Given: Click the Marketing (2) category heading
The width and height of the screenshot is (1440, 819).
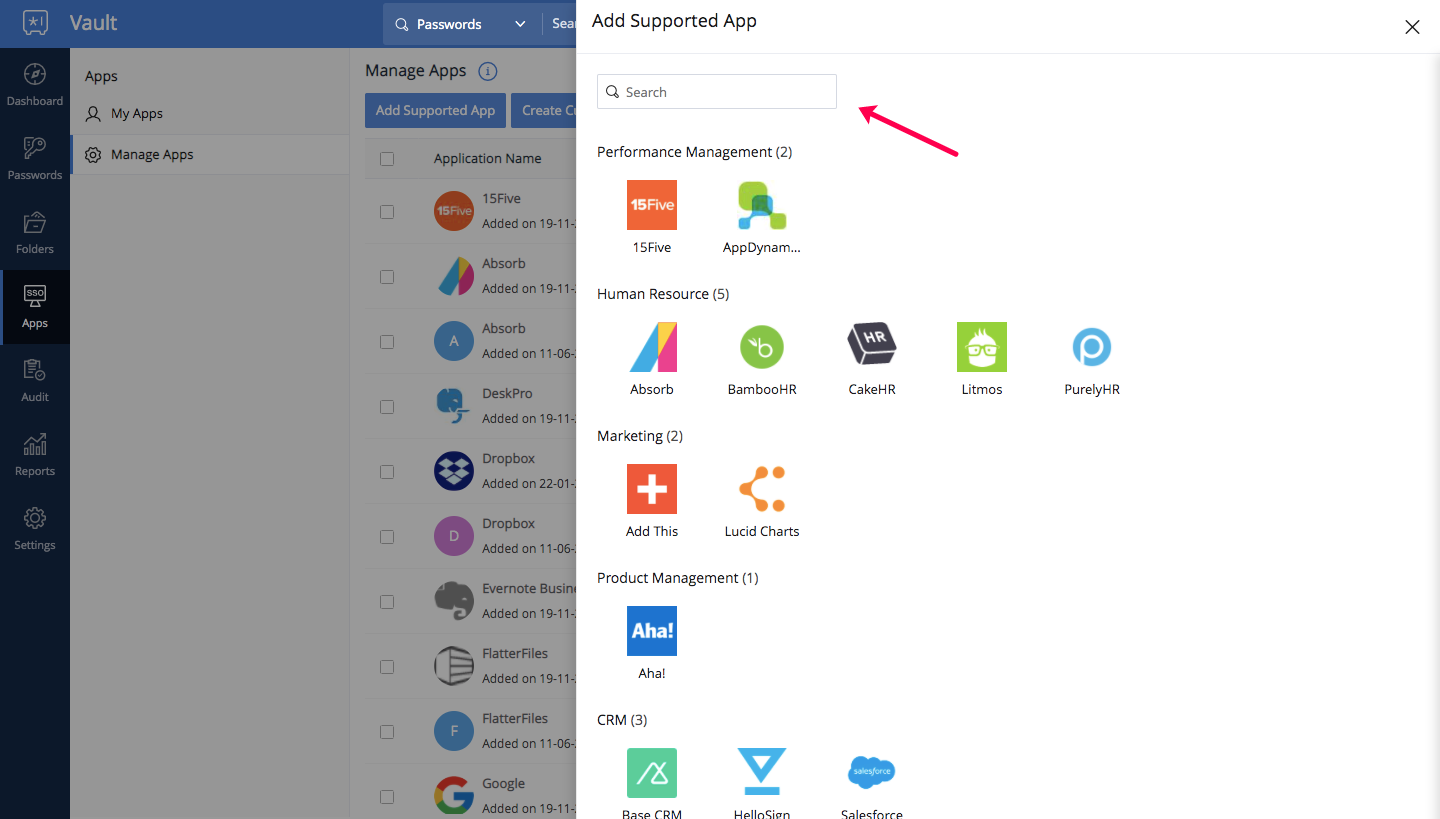Looking at the screenshot, I should click(640, 436).
